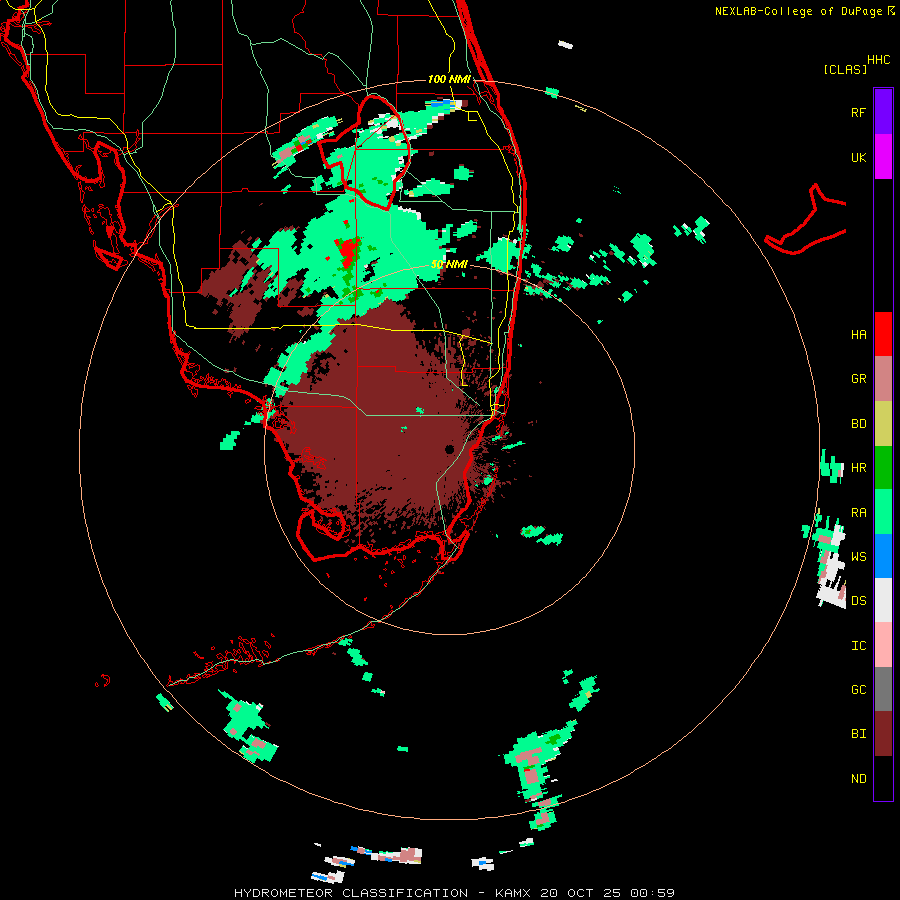
Task: Click the 100 NMI range ring label
Action: click(449, 79)
